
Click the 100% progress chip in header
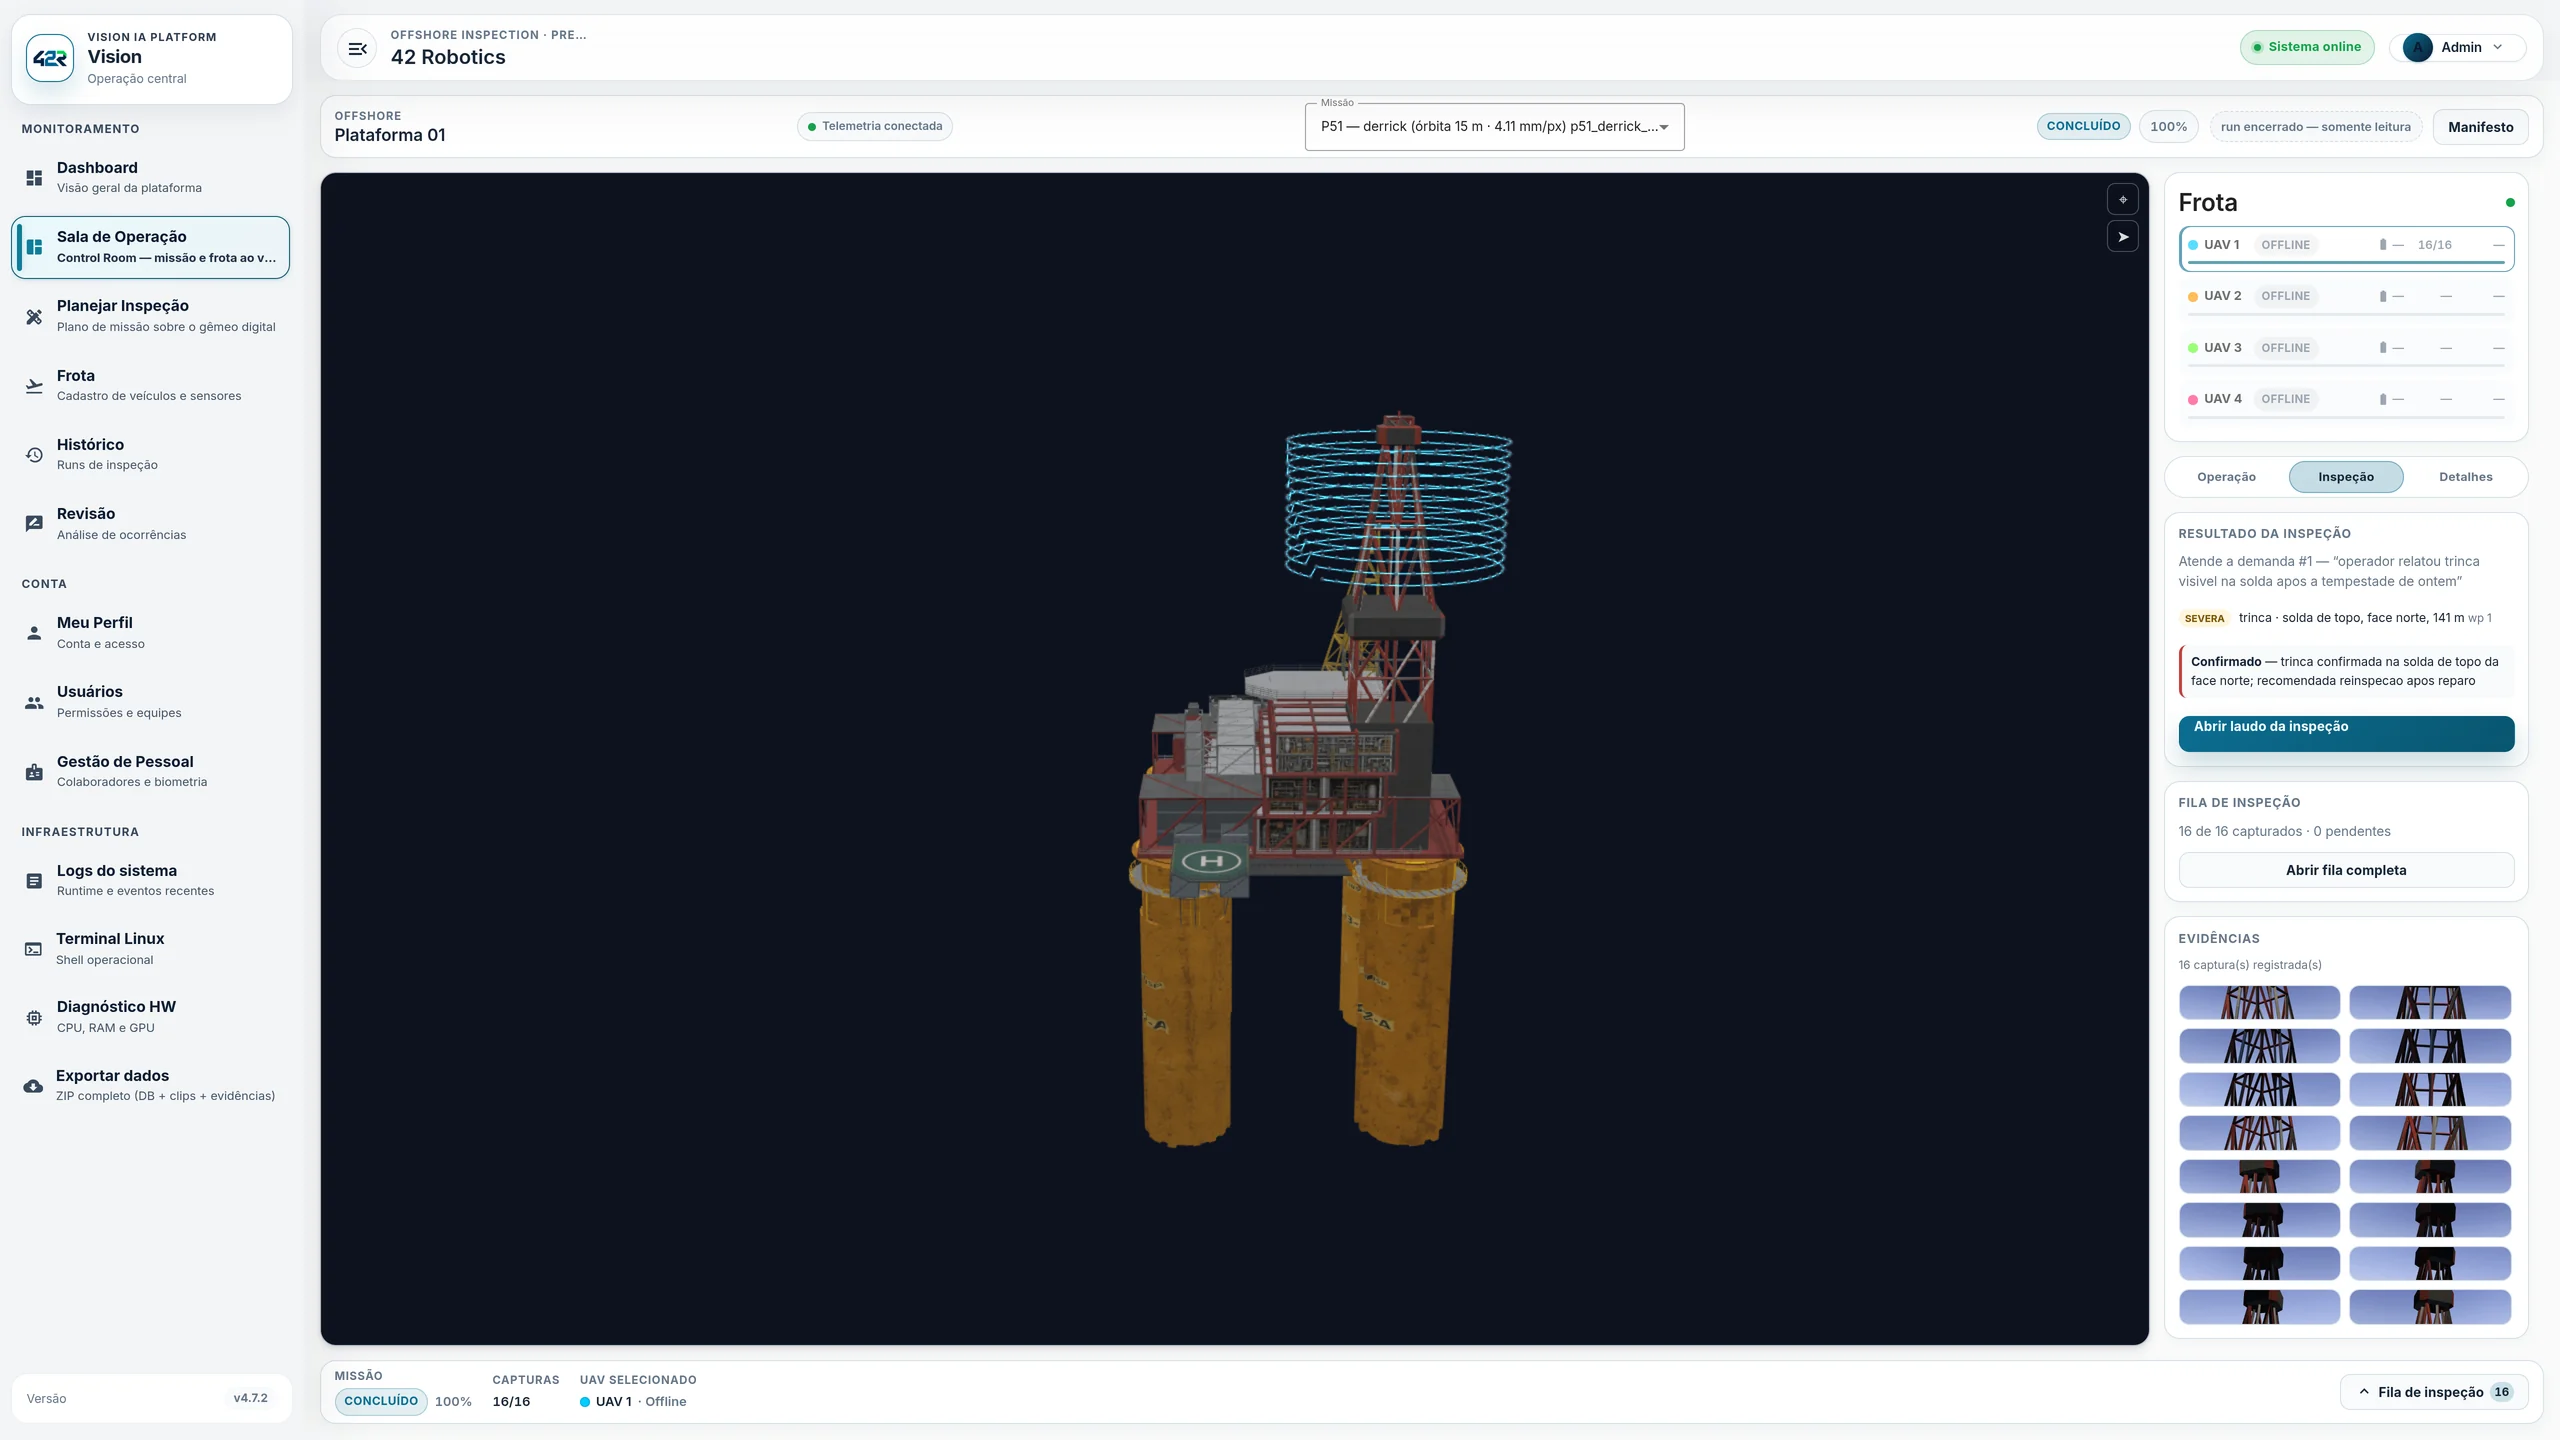2168,127
